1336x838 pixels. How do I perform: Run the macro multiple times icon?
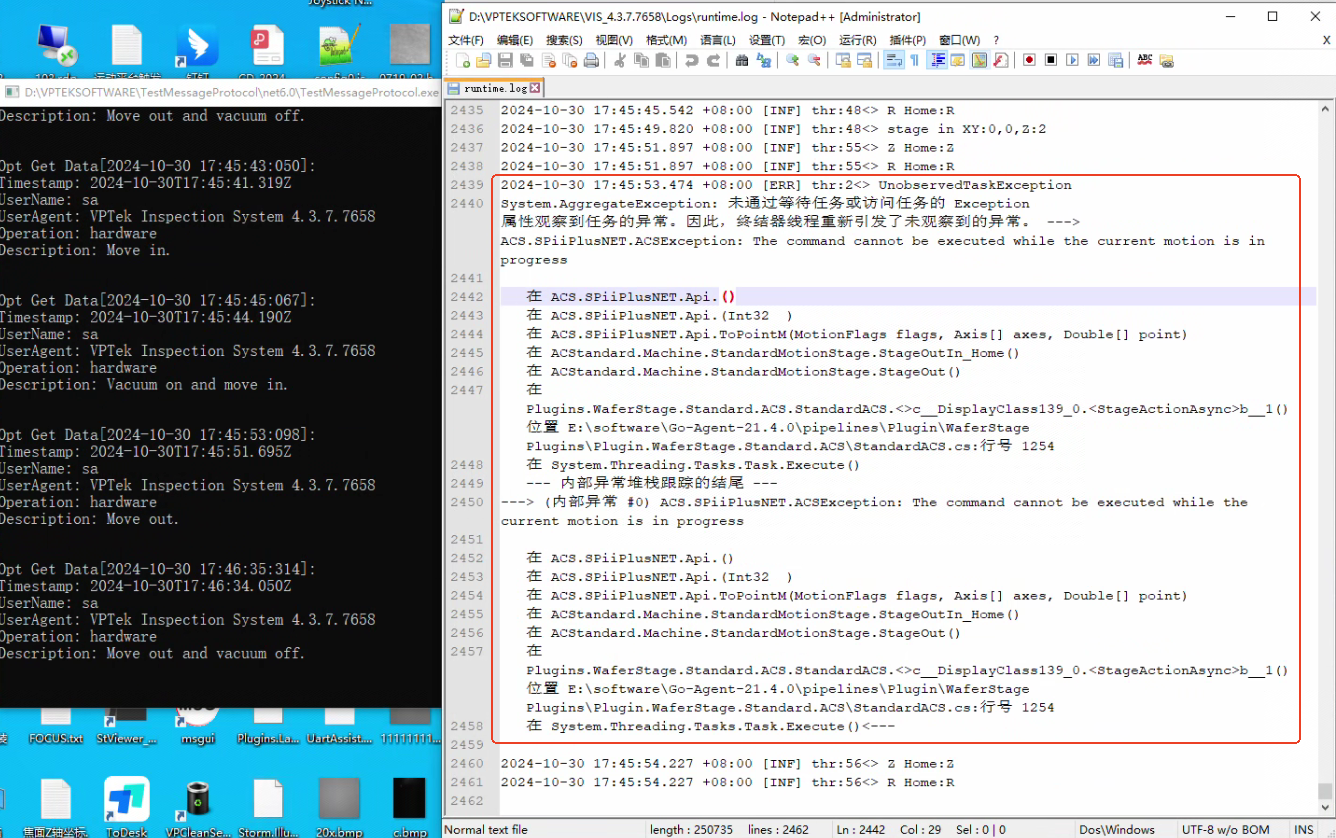tap(1094, 60)
